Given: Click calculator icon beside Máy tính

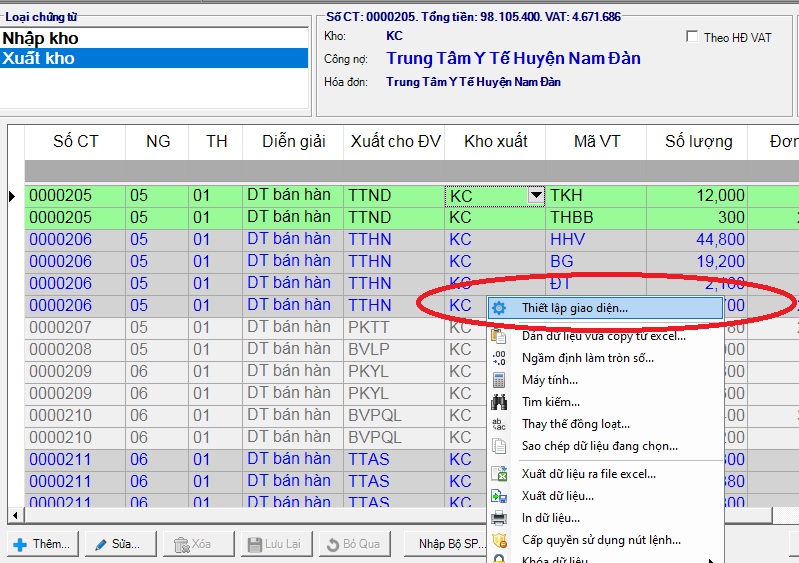Looking at the screenshot, I should [x=499, y=380].
